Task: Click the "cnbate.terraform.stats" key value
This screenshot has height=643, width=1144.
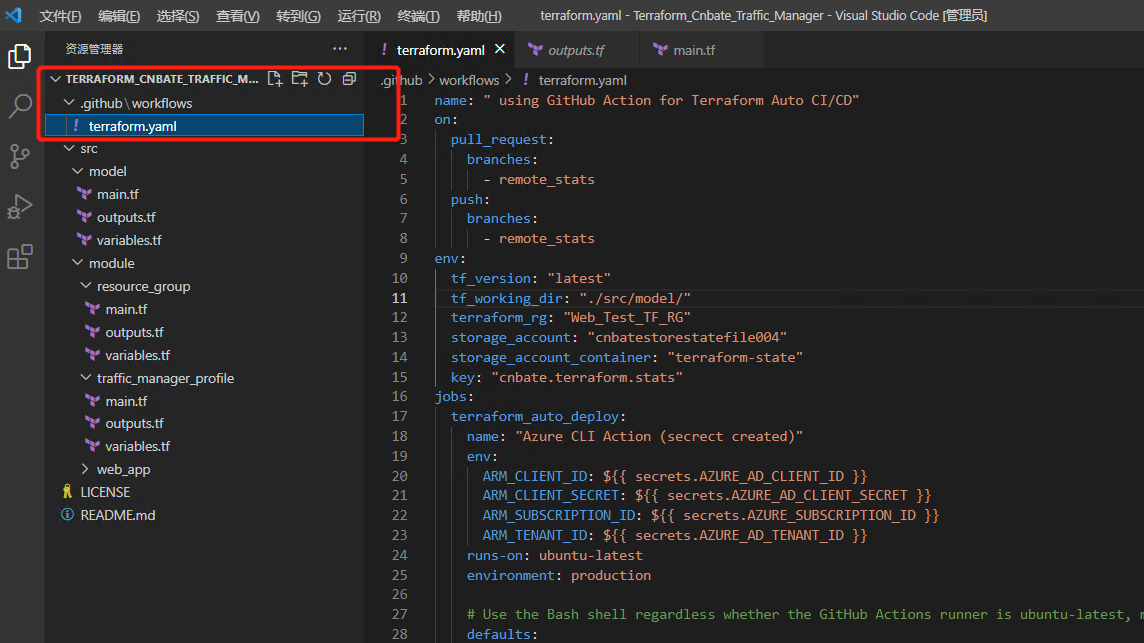Action: [587, 377]
